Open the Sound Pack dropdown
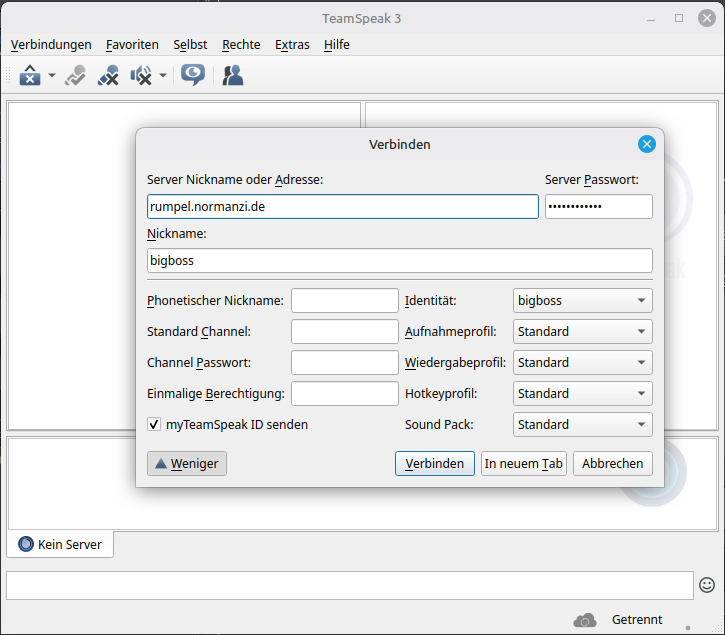Screen dimensions: 725x635 click(582, 424)
